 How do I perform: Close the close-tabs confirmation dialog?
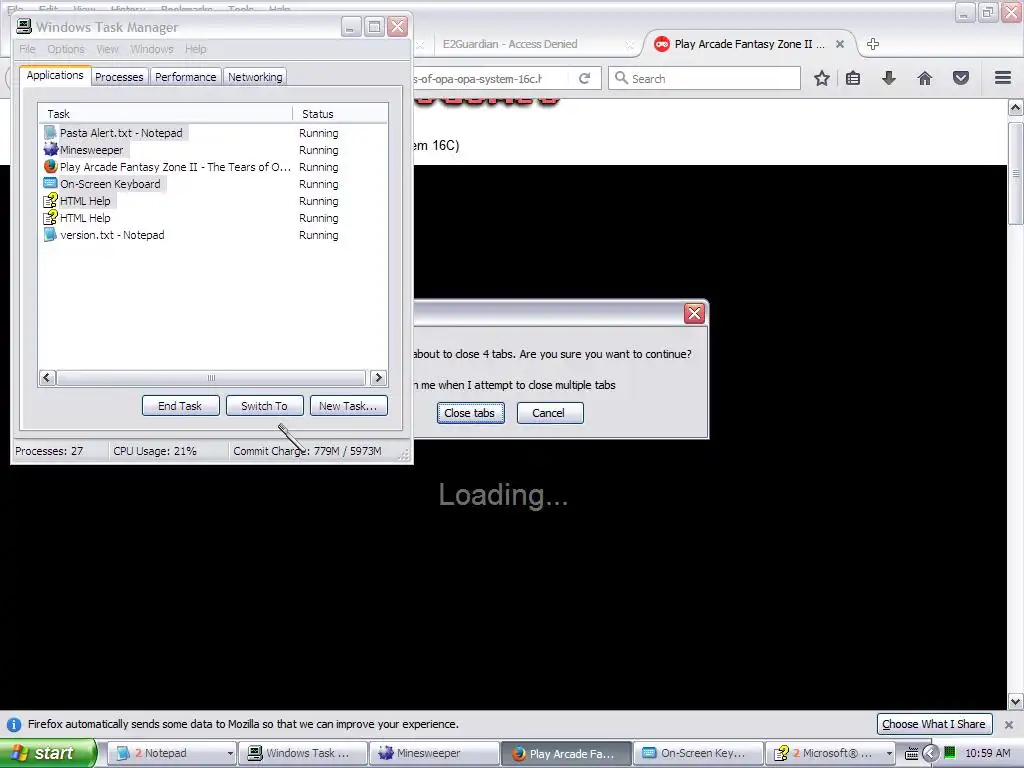pos(694,313)
